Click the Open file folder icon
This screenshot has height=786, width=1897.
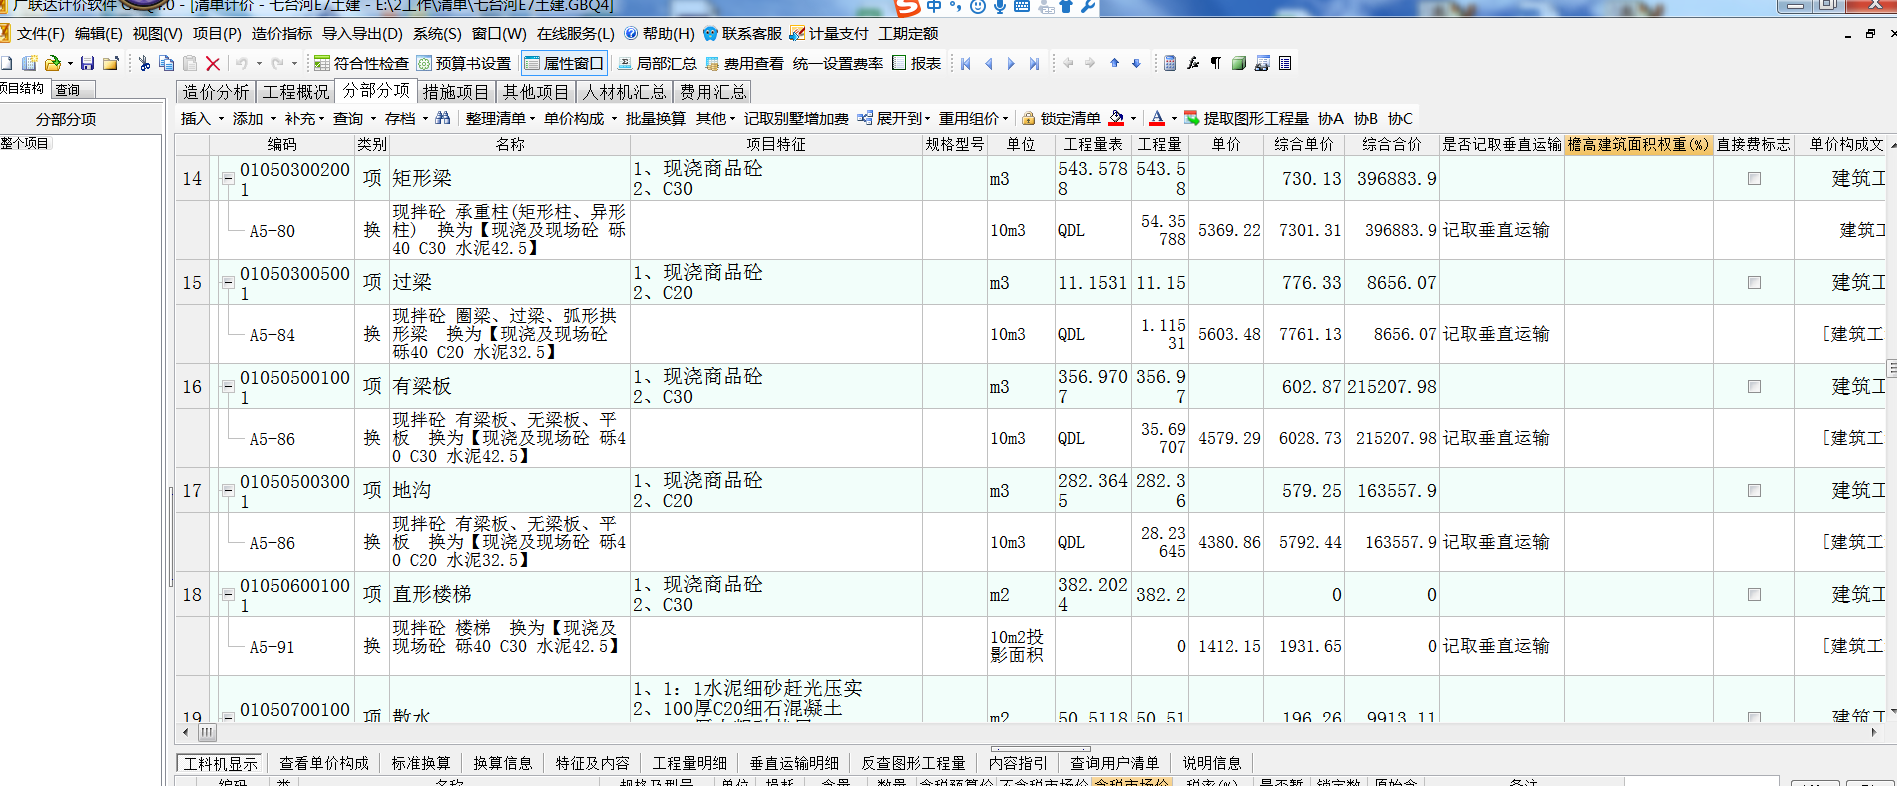[52, 63]
